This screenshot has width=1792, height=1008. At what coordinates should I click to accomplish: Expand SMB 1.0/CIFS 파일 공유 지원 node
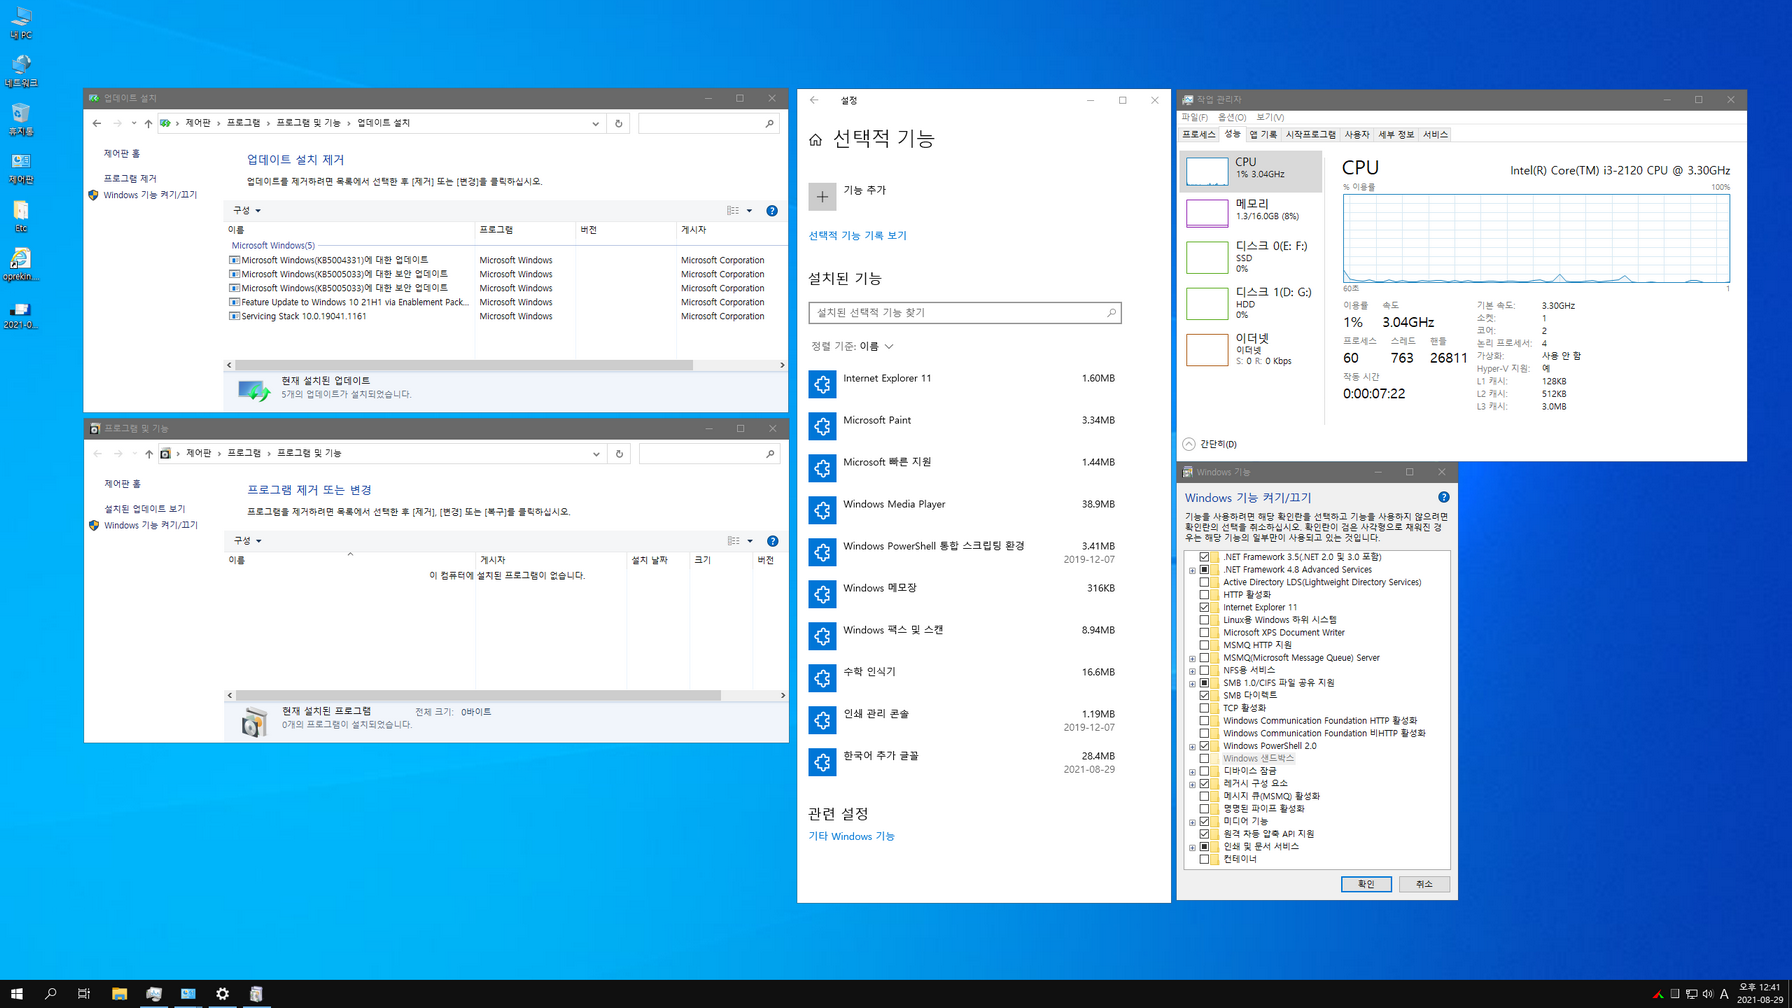tap(1192, 683)
